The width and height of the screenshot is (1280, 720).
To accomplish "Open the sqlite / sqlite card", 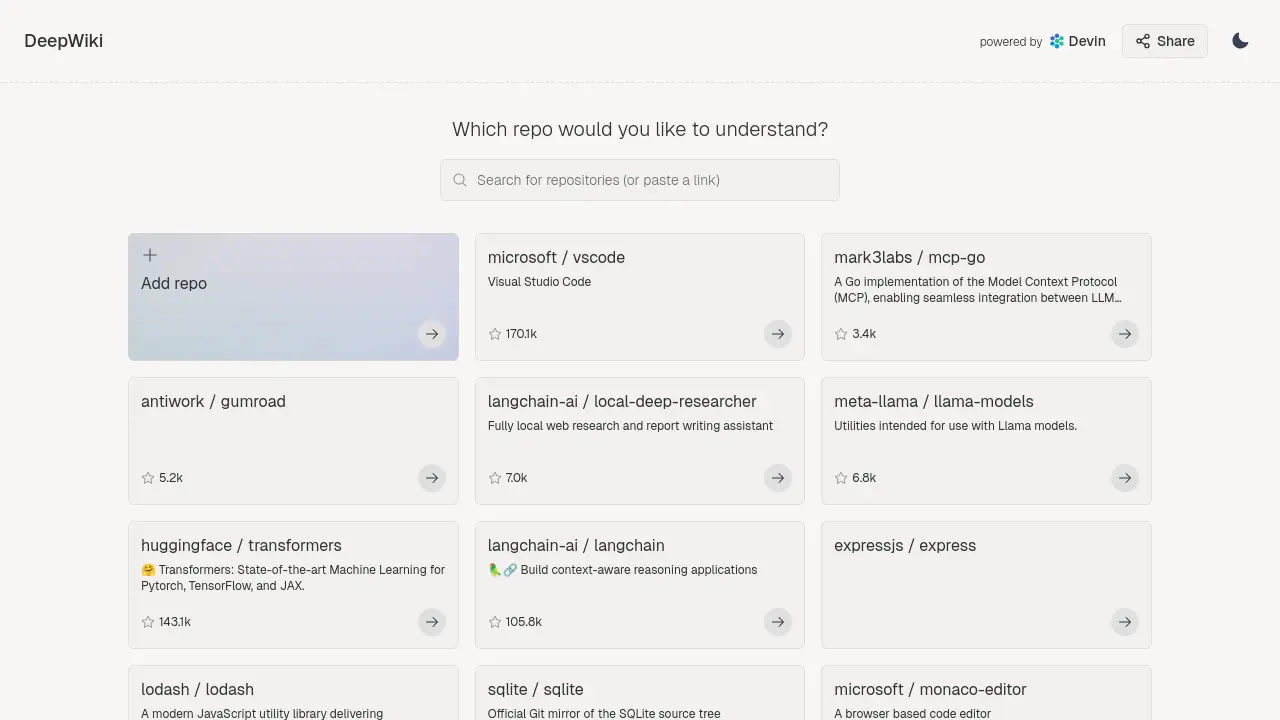I will (640, 692).
